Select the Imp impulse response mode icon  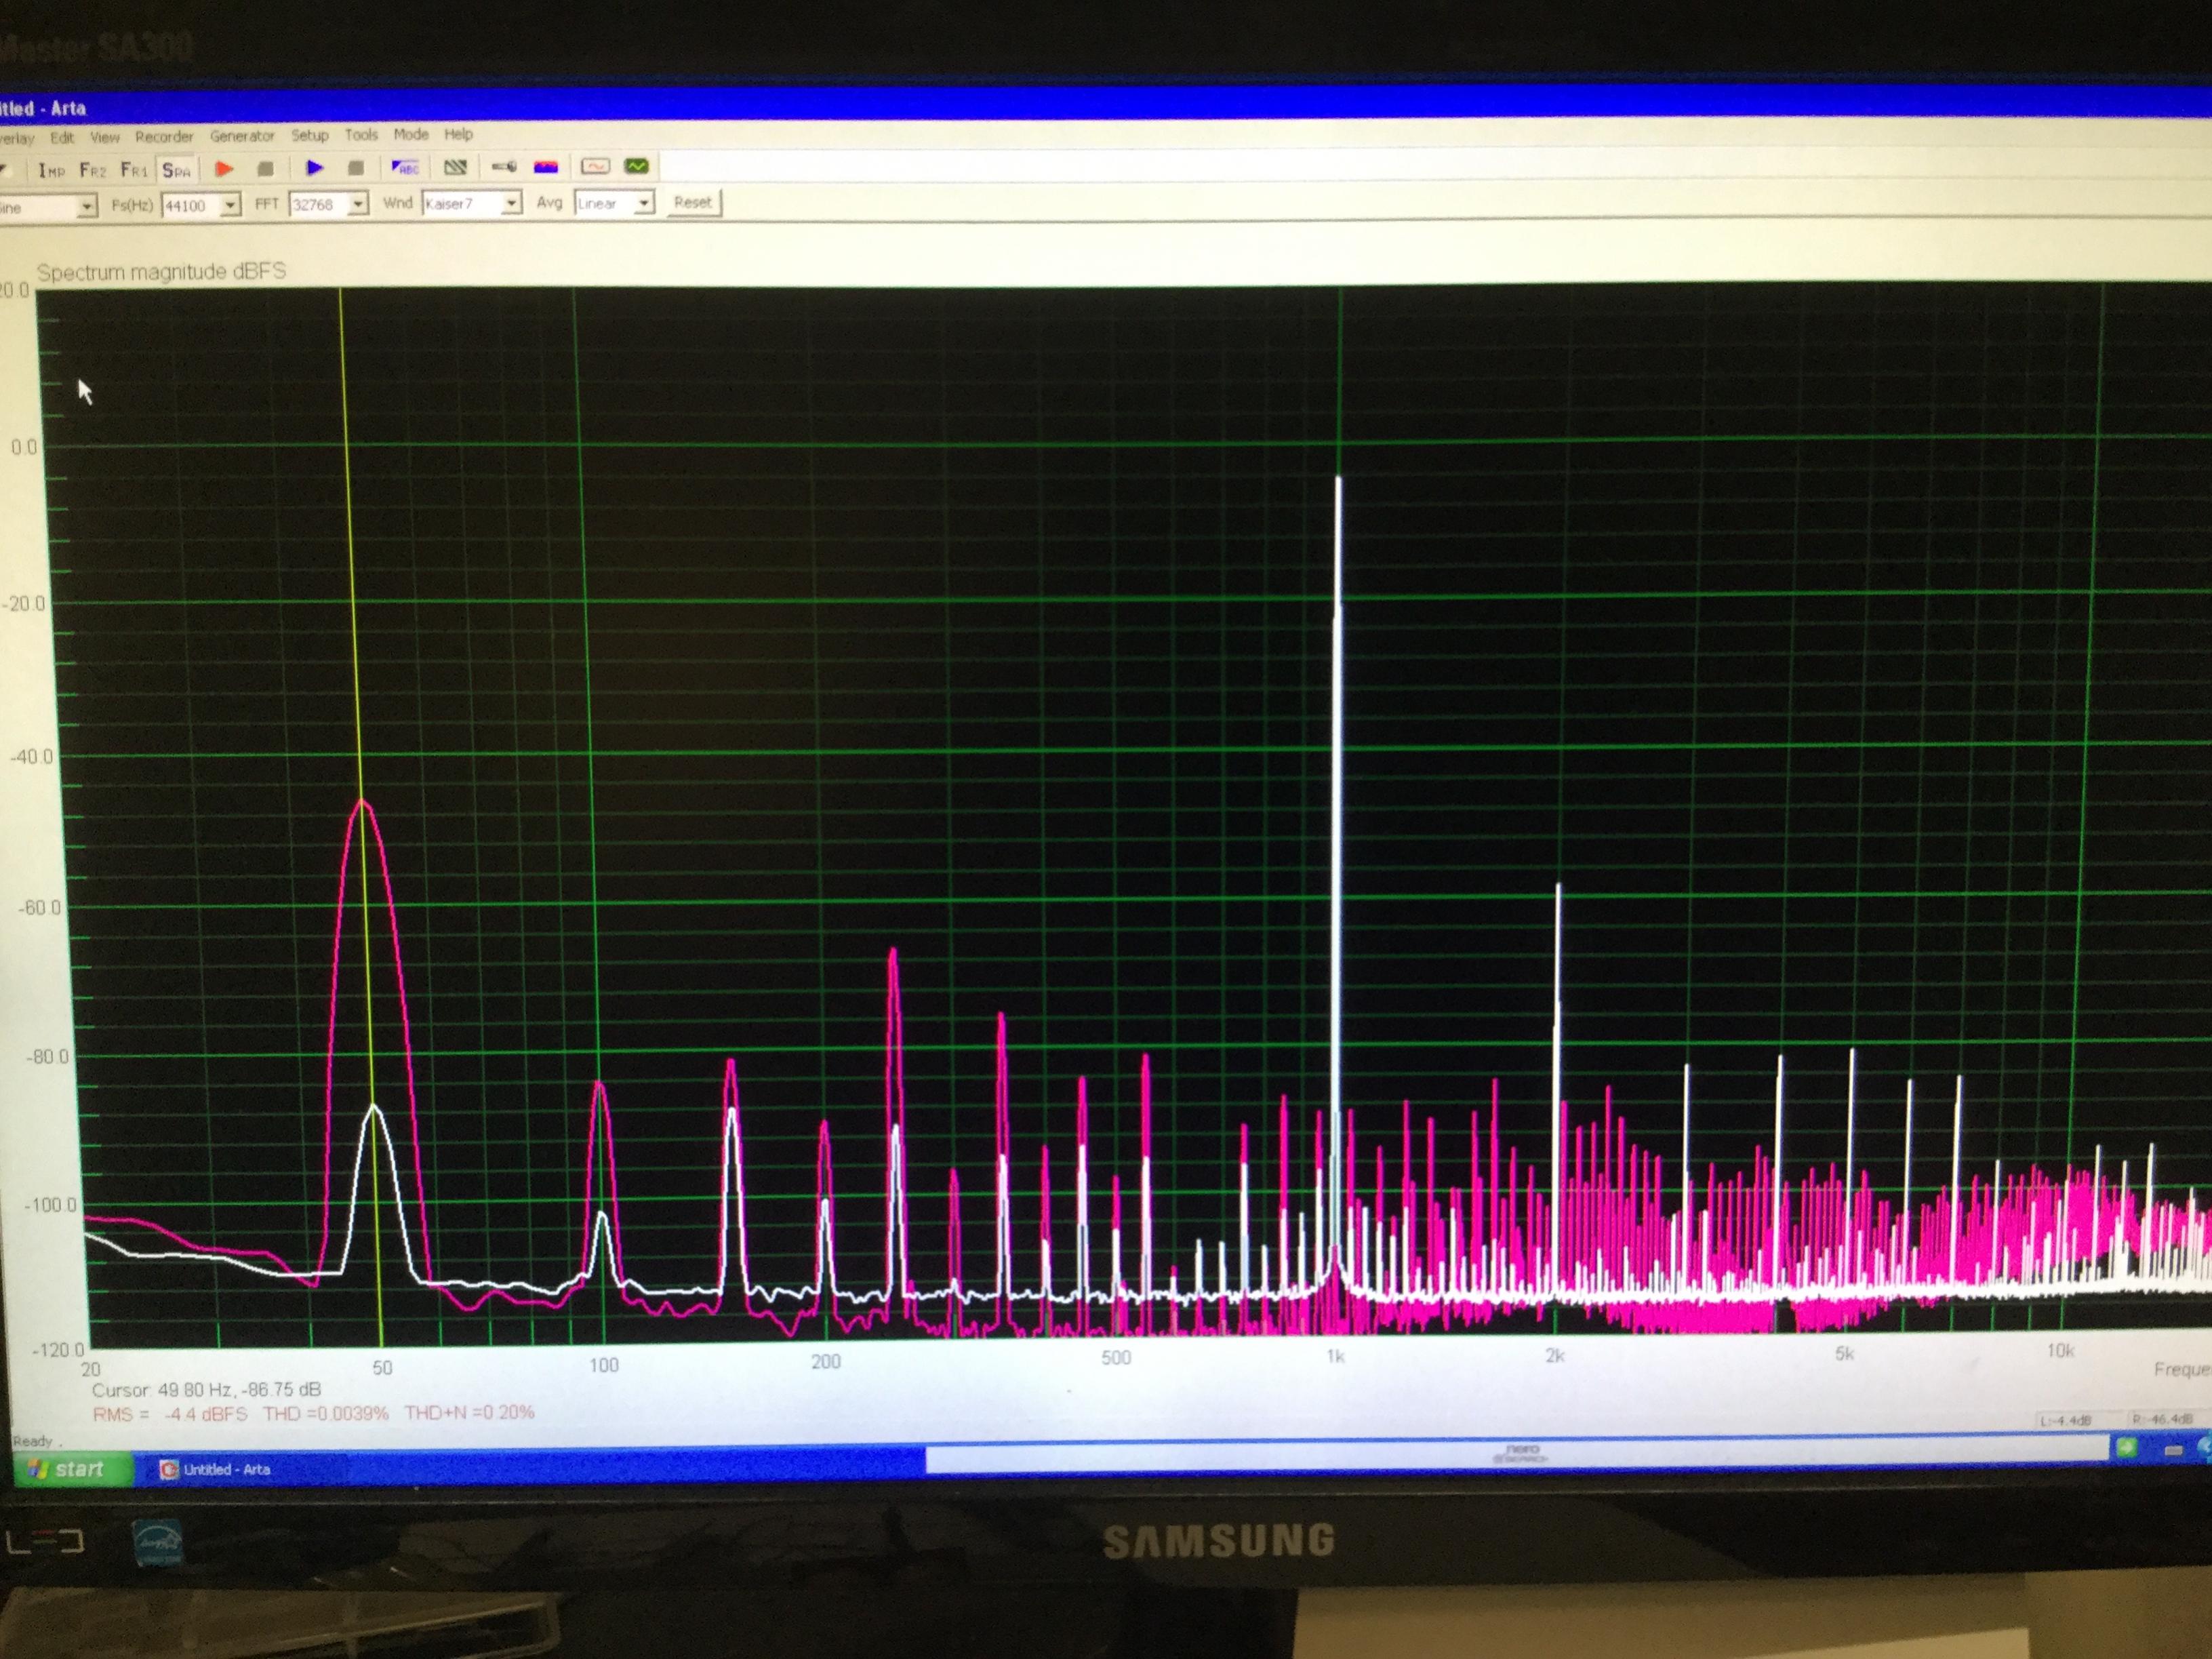click(x=51, y=170)
